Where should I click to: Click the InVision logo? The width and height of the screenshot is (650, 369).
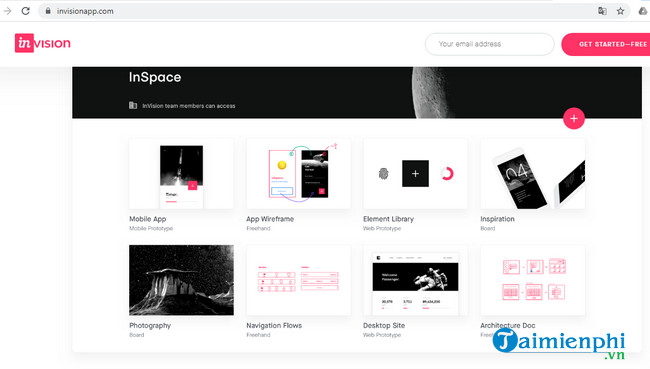coord(43,43)
